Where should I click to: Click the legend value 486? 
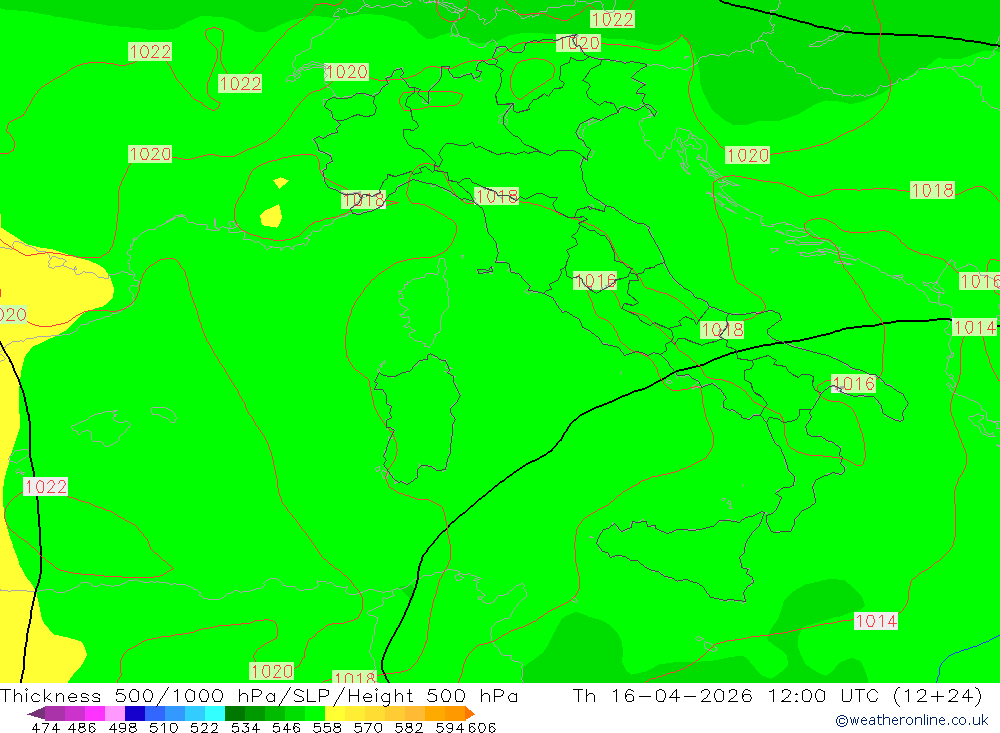coord(82,728)
